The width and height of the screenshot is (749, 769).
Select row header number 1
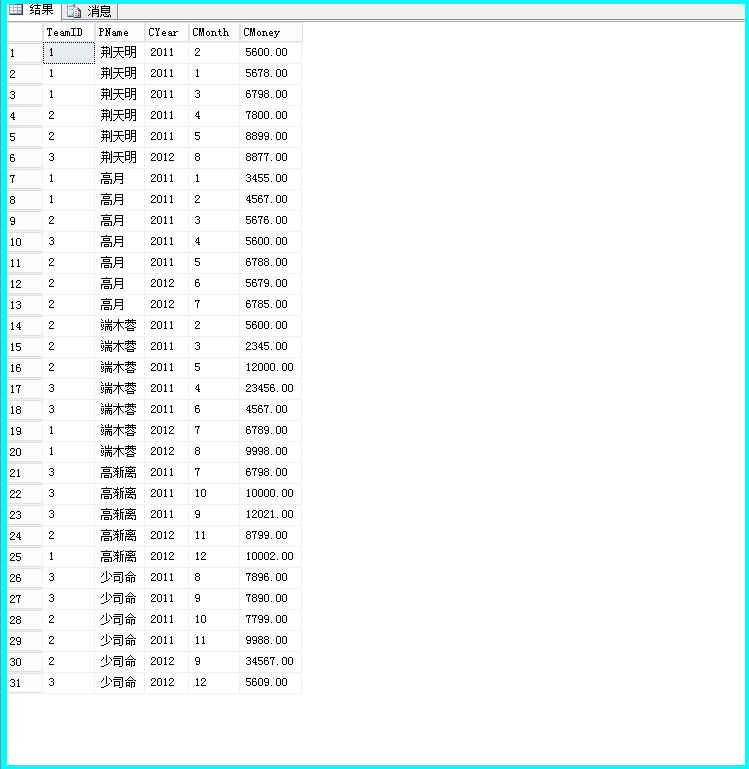(x=25, y=53)
